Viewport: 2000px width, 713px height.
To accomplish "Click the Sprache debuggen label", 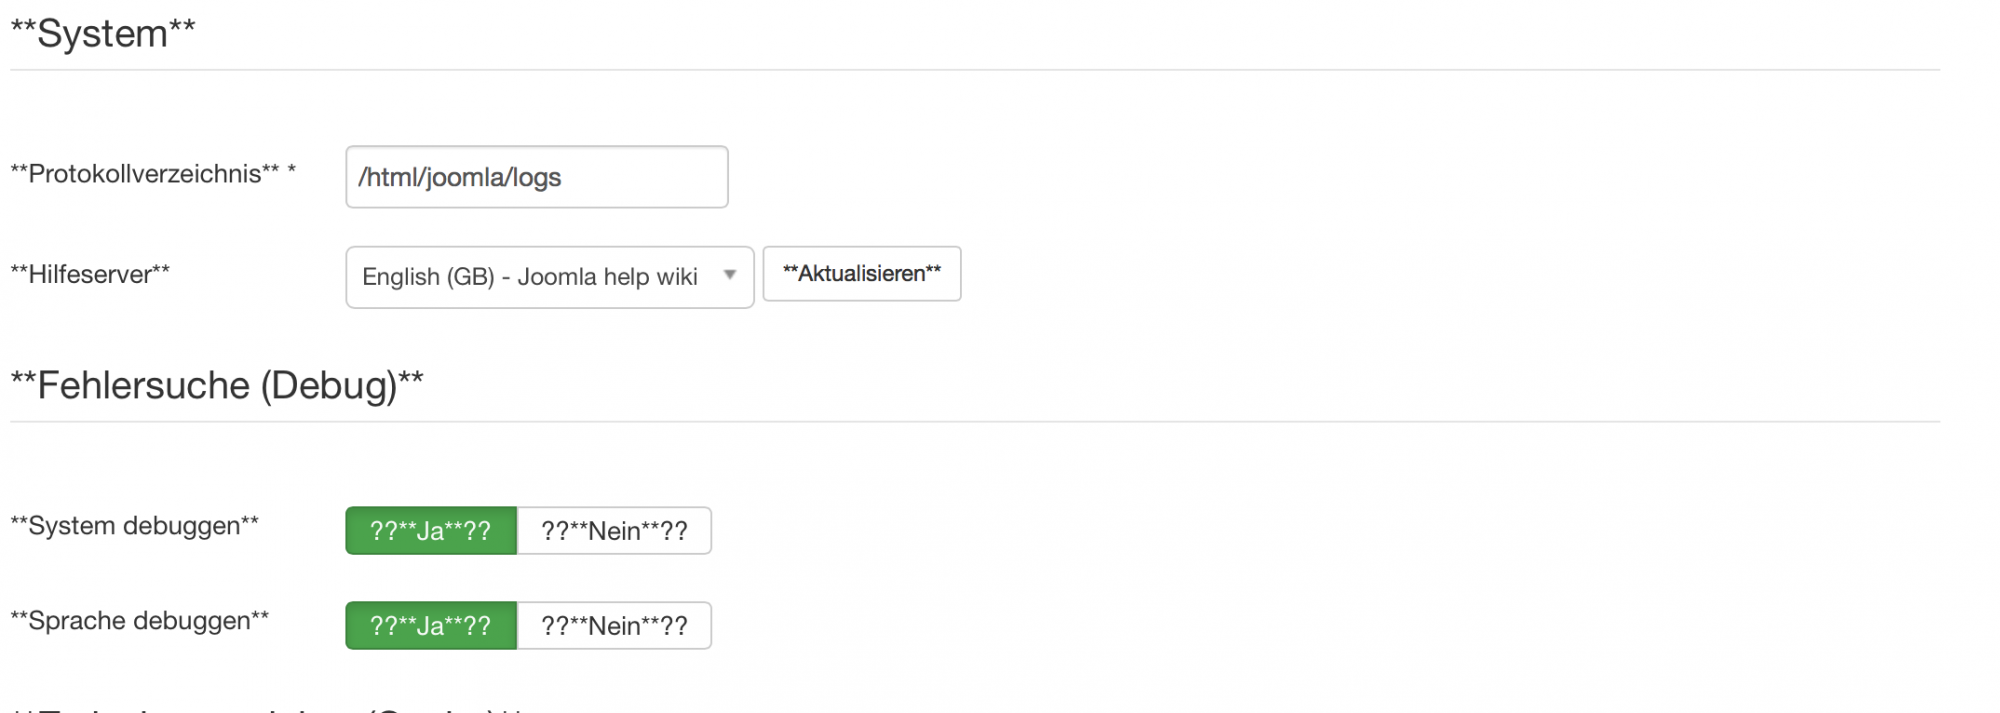I will (x=139, y=621).
